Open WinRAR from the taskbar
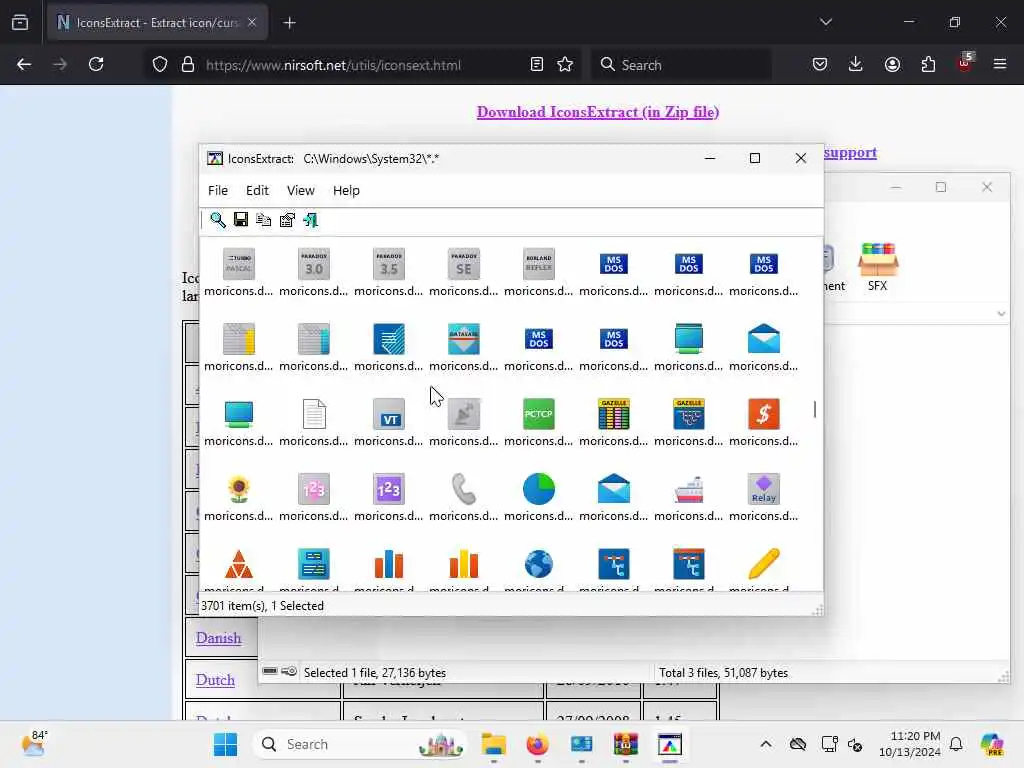The height and width of the screenshot is (768, 1024). coord(625,744)
